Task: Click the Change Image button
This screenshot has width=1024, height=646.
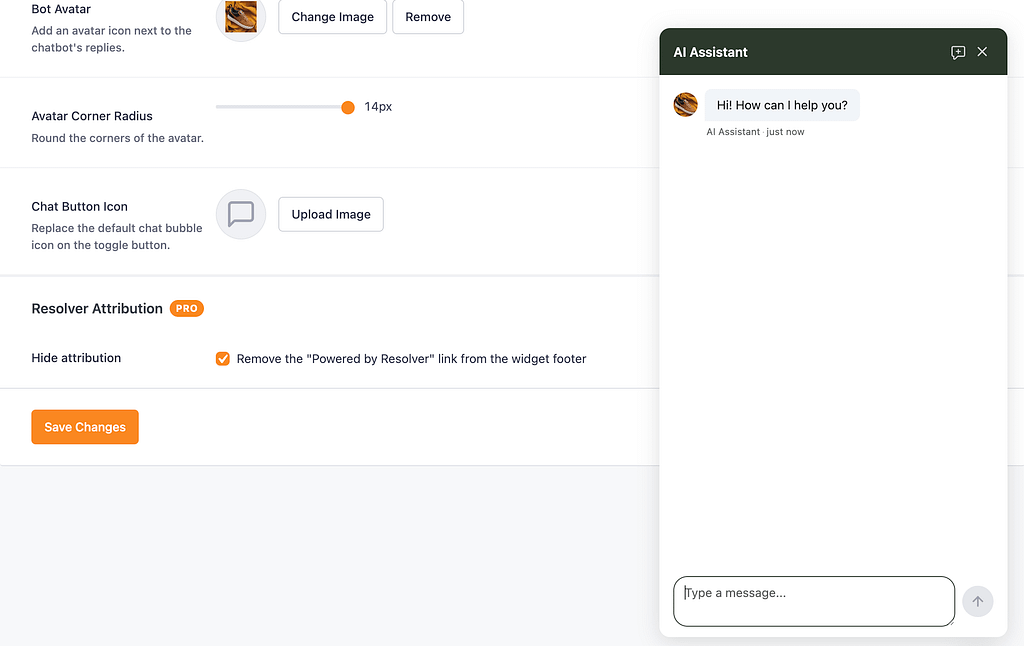Action: (x=332, y=17)
